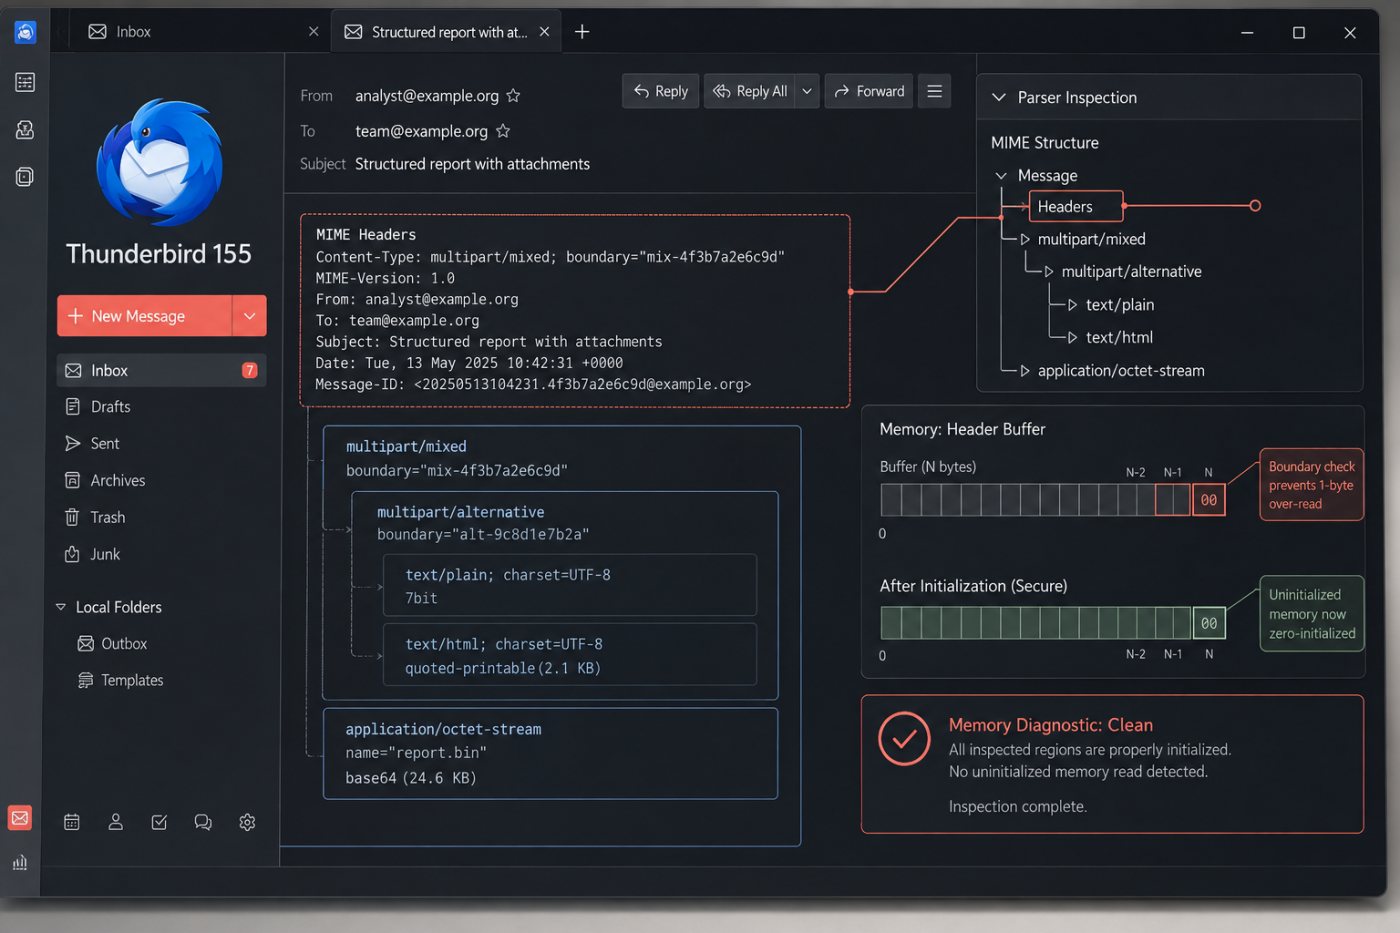Expand the text/html tree node

pyautogui.click(x=1072, y=338)
